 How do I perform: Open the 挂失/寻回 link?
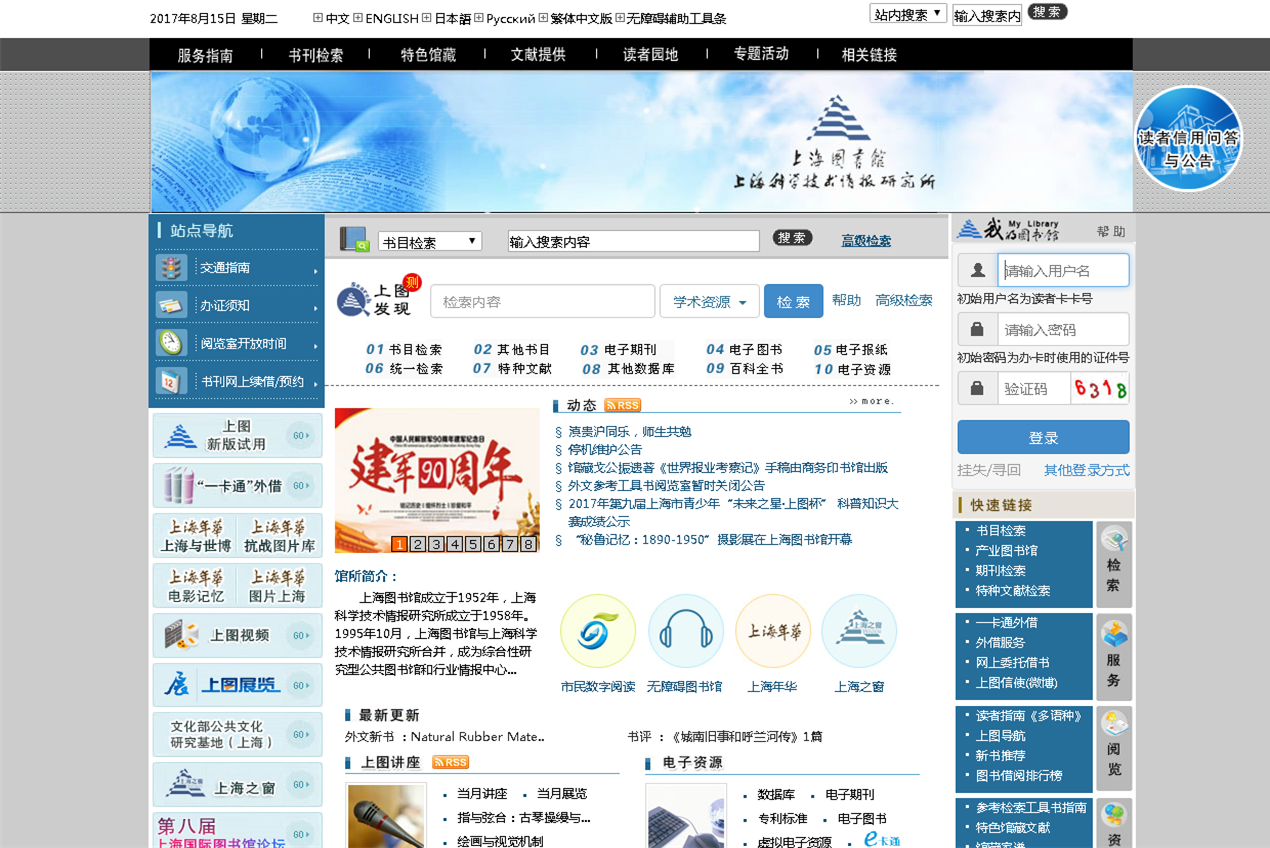point(989,470)
